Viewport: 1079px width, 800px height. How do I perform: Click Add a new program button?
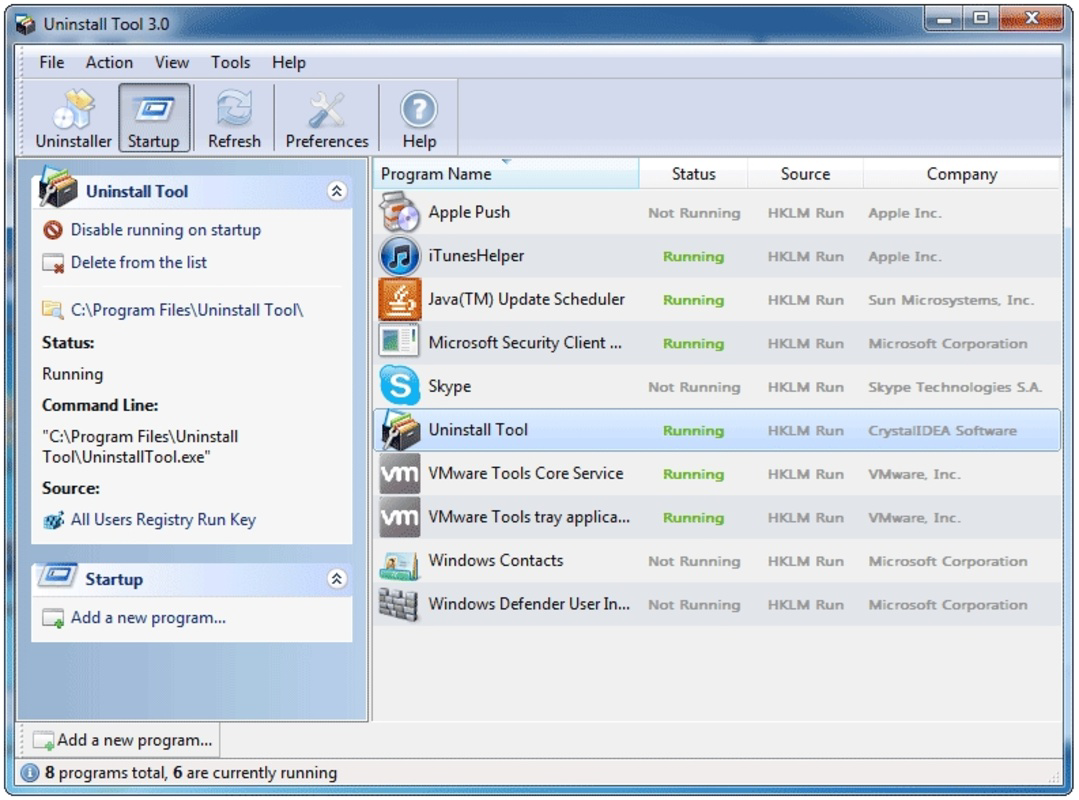pyautogui.click(x=120, y=739)
